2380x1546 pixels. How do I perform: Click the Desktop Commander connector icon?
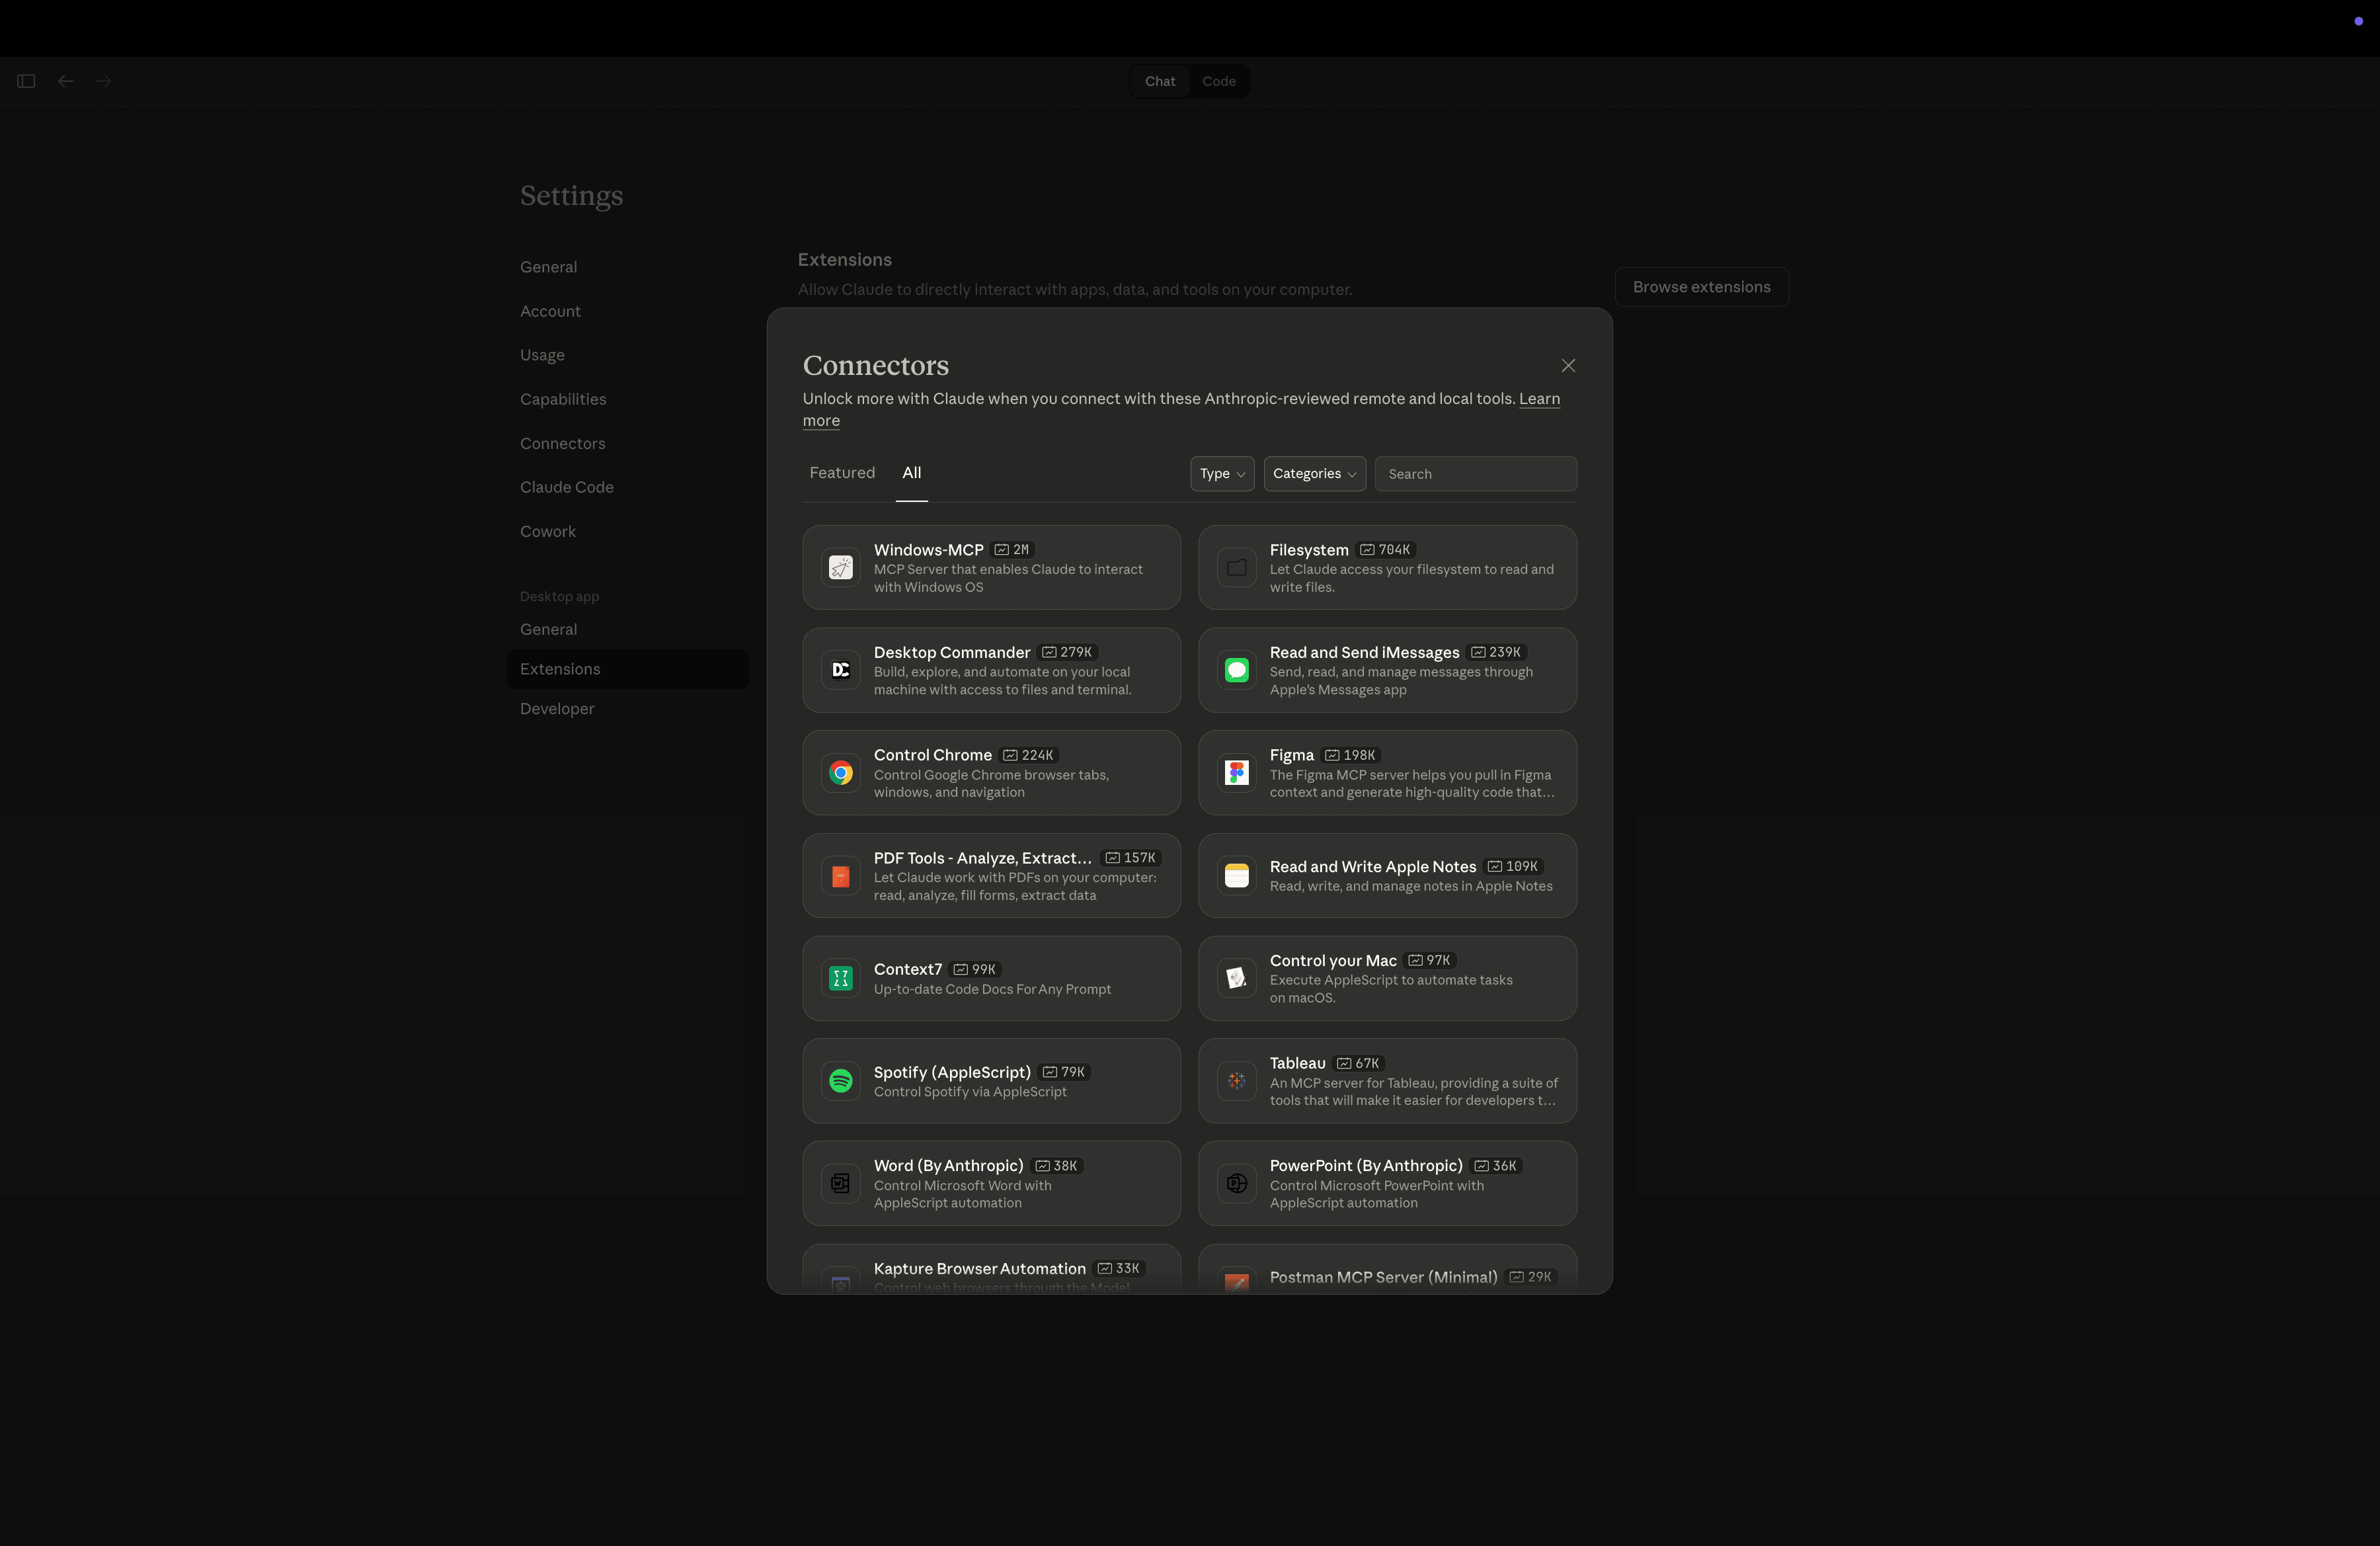coord(841,670)
